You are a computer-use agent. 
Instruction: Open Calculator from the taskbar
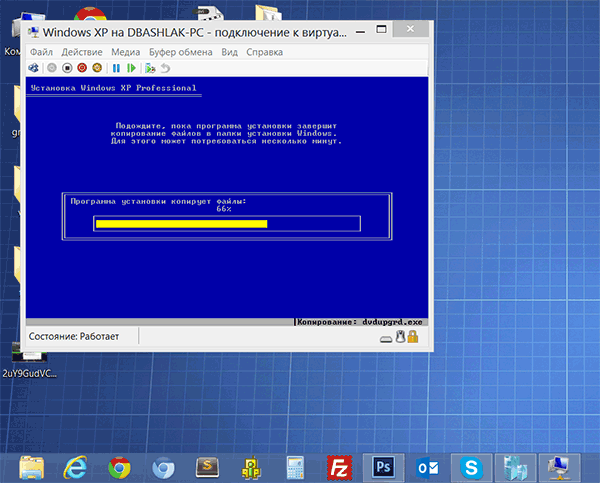[x=295, y=468]
